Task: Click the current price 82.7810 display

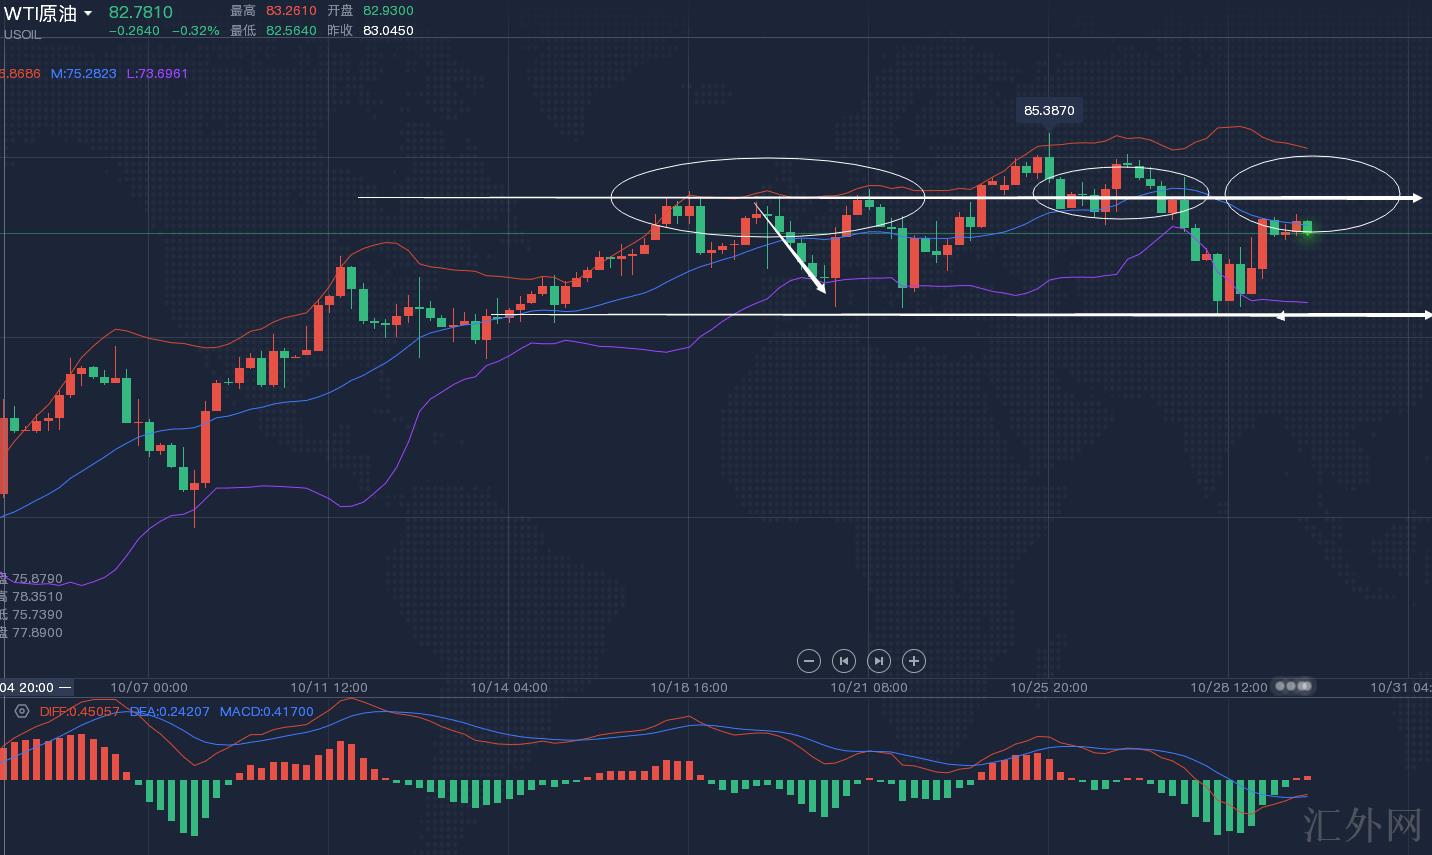Action: click(140, 12)
